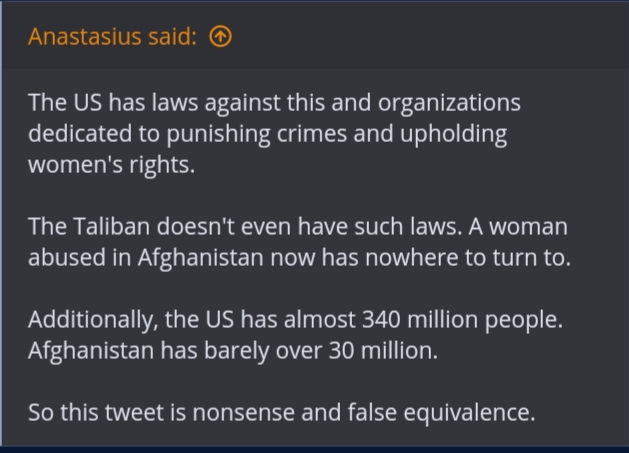Click the up-arrow icon beside "Anastasius said:"
Viewport: 629px width, 453px height.
click(221, 37)
